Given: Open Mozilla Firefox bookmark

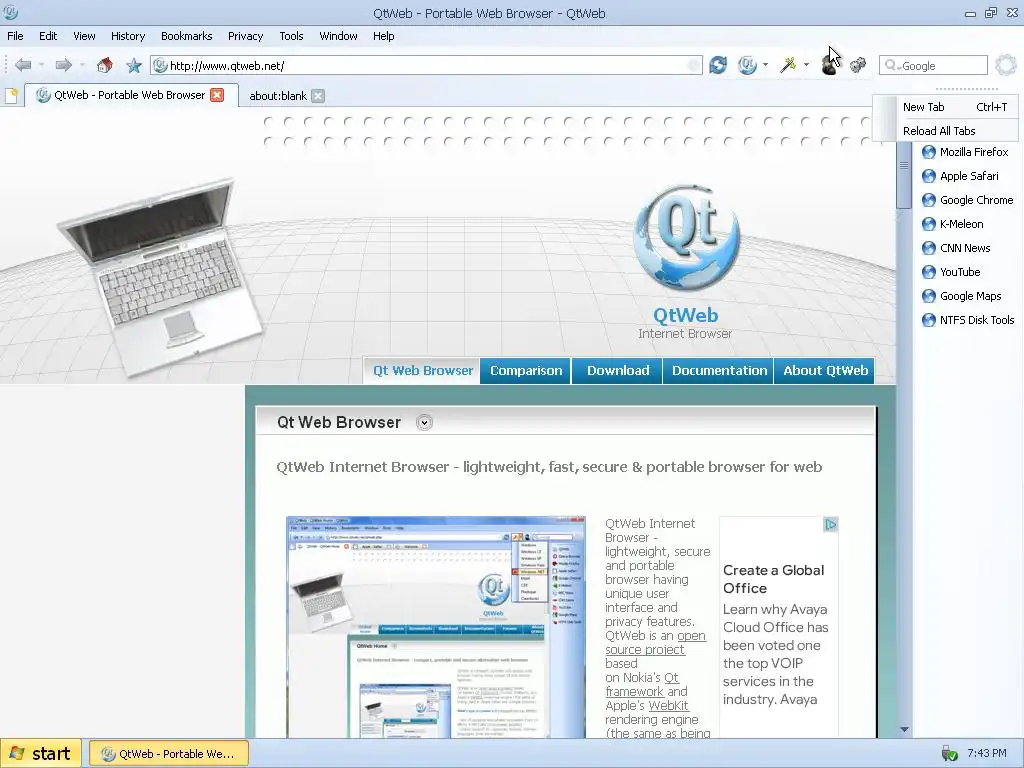Looking at the screenshot, I should coord(965,152).
